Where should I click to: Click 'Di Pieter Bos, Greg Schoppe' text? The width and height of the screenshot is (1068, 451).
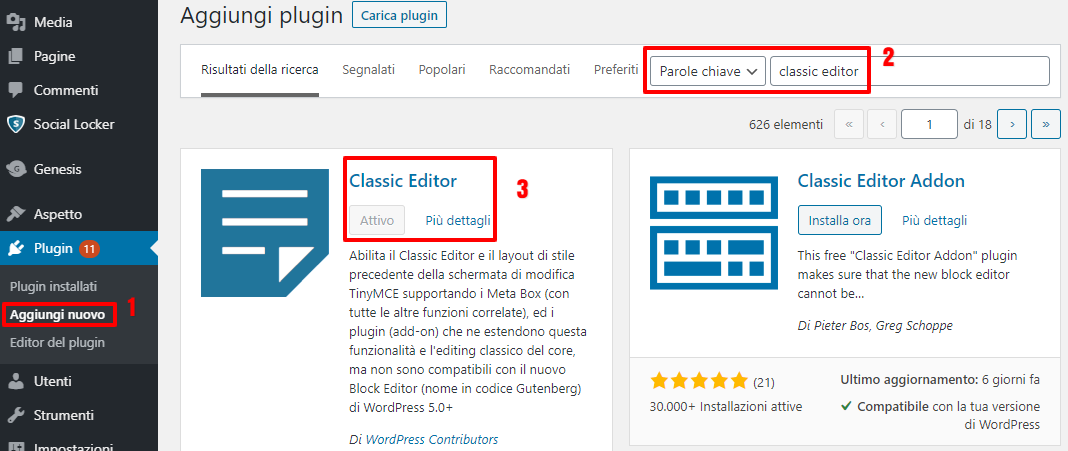[875, 326]
